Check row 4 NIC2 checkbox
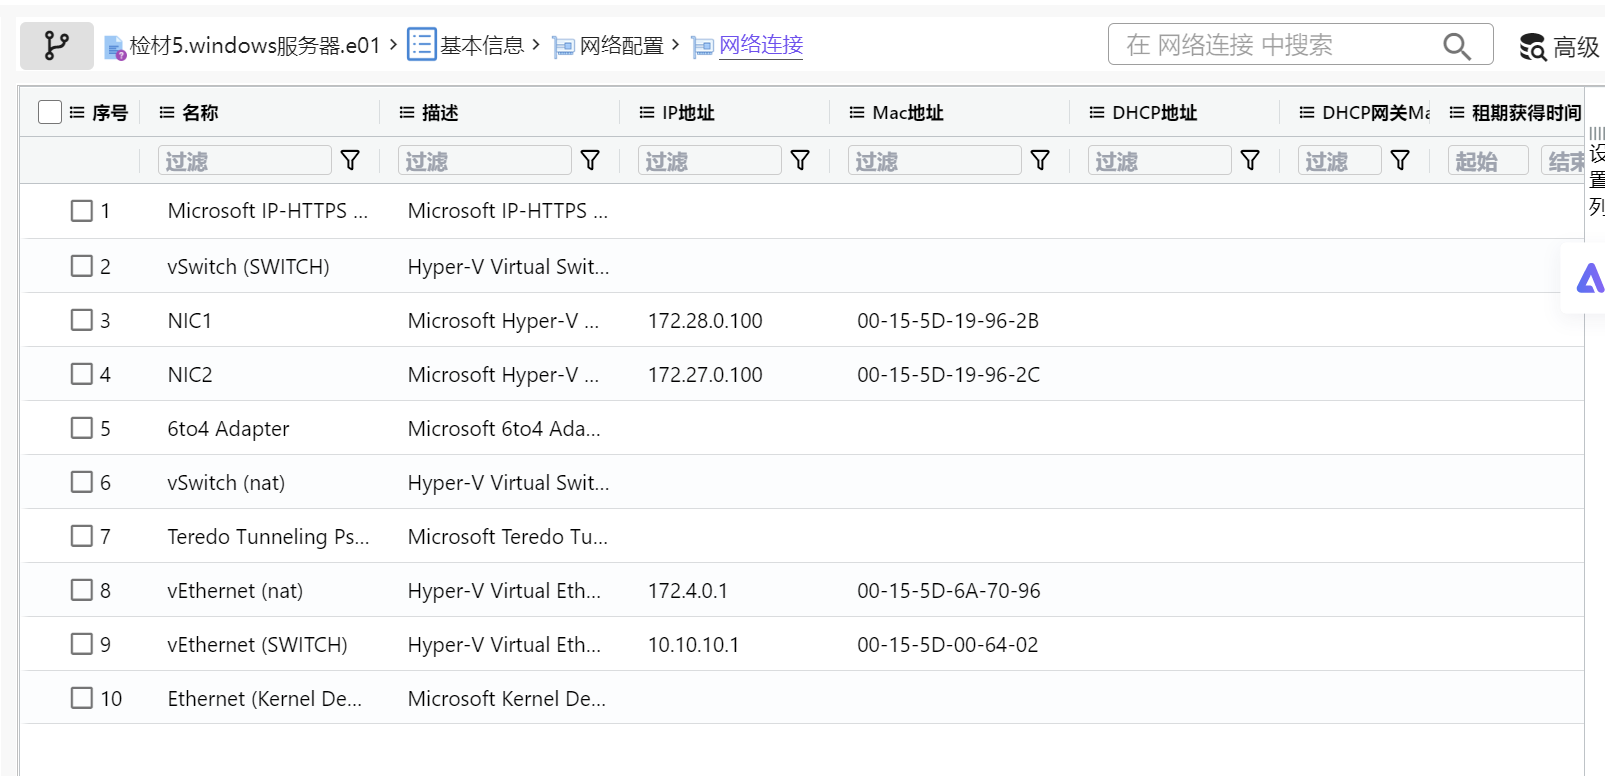Image resolution: width=1605 pixels, height=776 pixels. (82, 374)
